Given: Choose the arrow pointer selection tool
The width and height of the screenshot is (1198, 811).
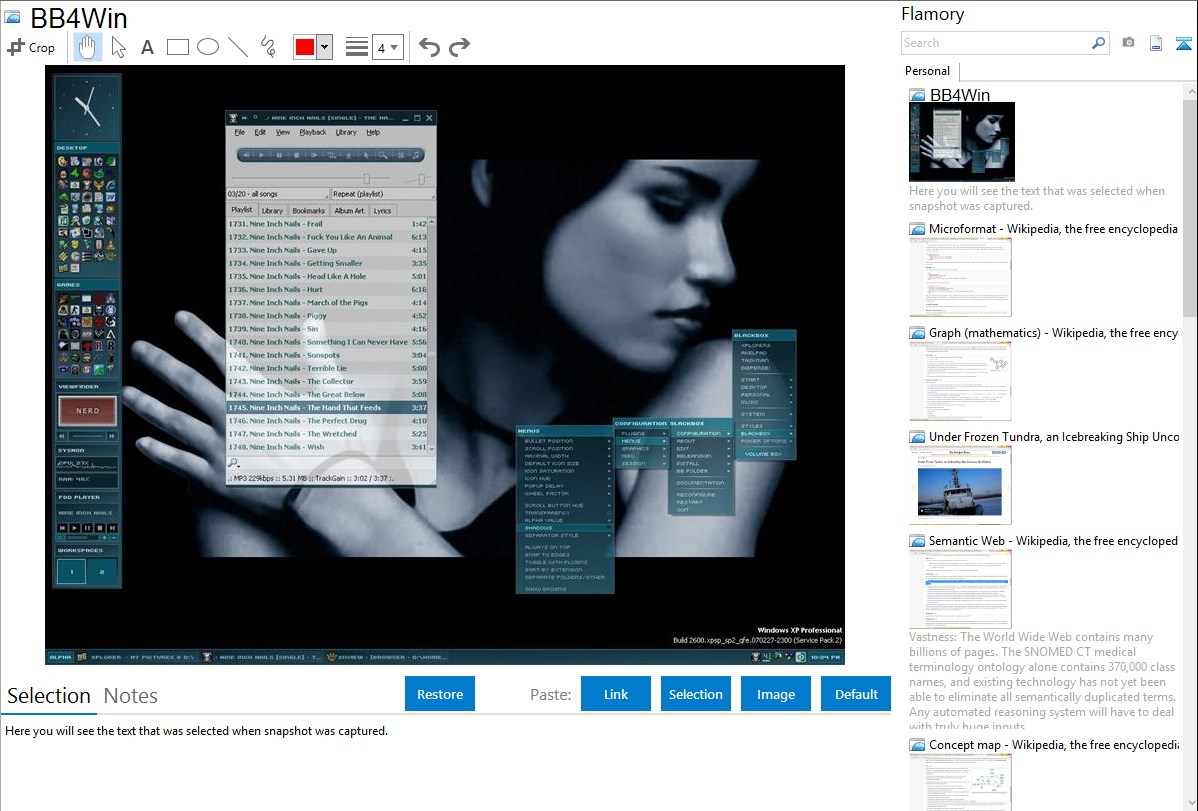Looking at the screenshot, I should (x=118, y=47).
